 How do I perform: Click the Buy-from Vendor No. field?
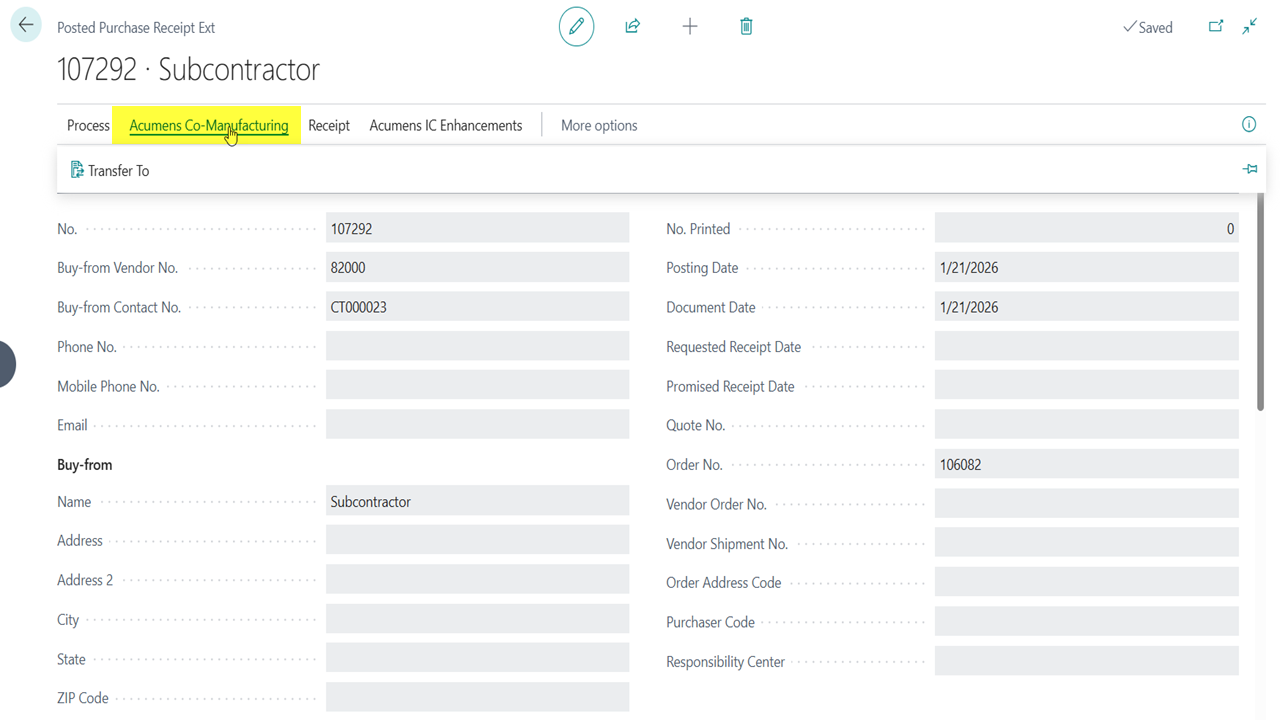(x=477, y=268)
